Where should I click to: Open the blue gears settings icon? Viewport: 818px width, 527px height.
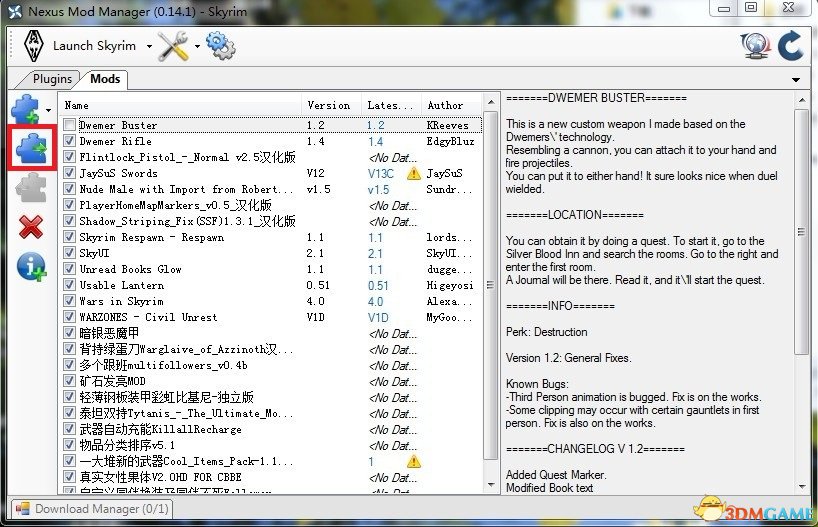coord(221,45)
